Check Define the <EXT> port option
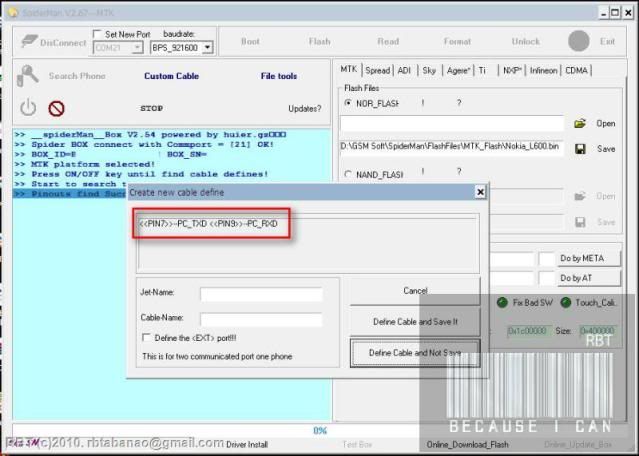Screen dimensions: 639x456 click(148, 339)
